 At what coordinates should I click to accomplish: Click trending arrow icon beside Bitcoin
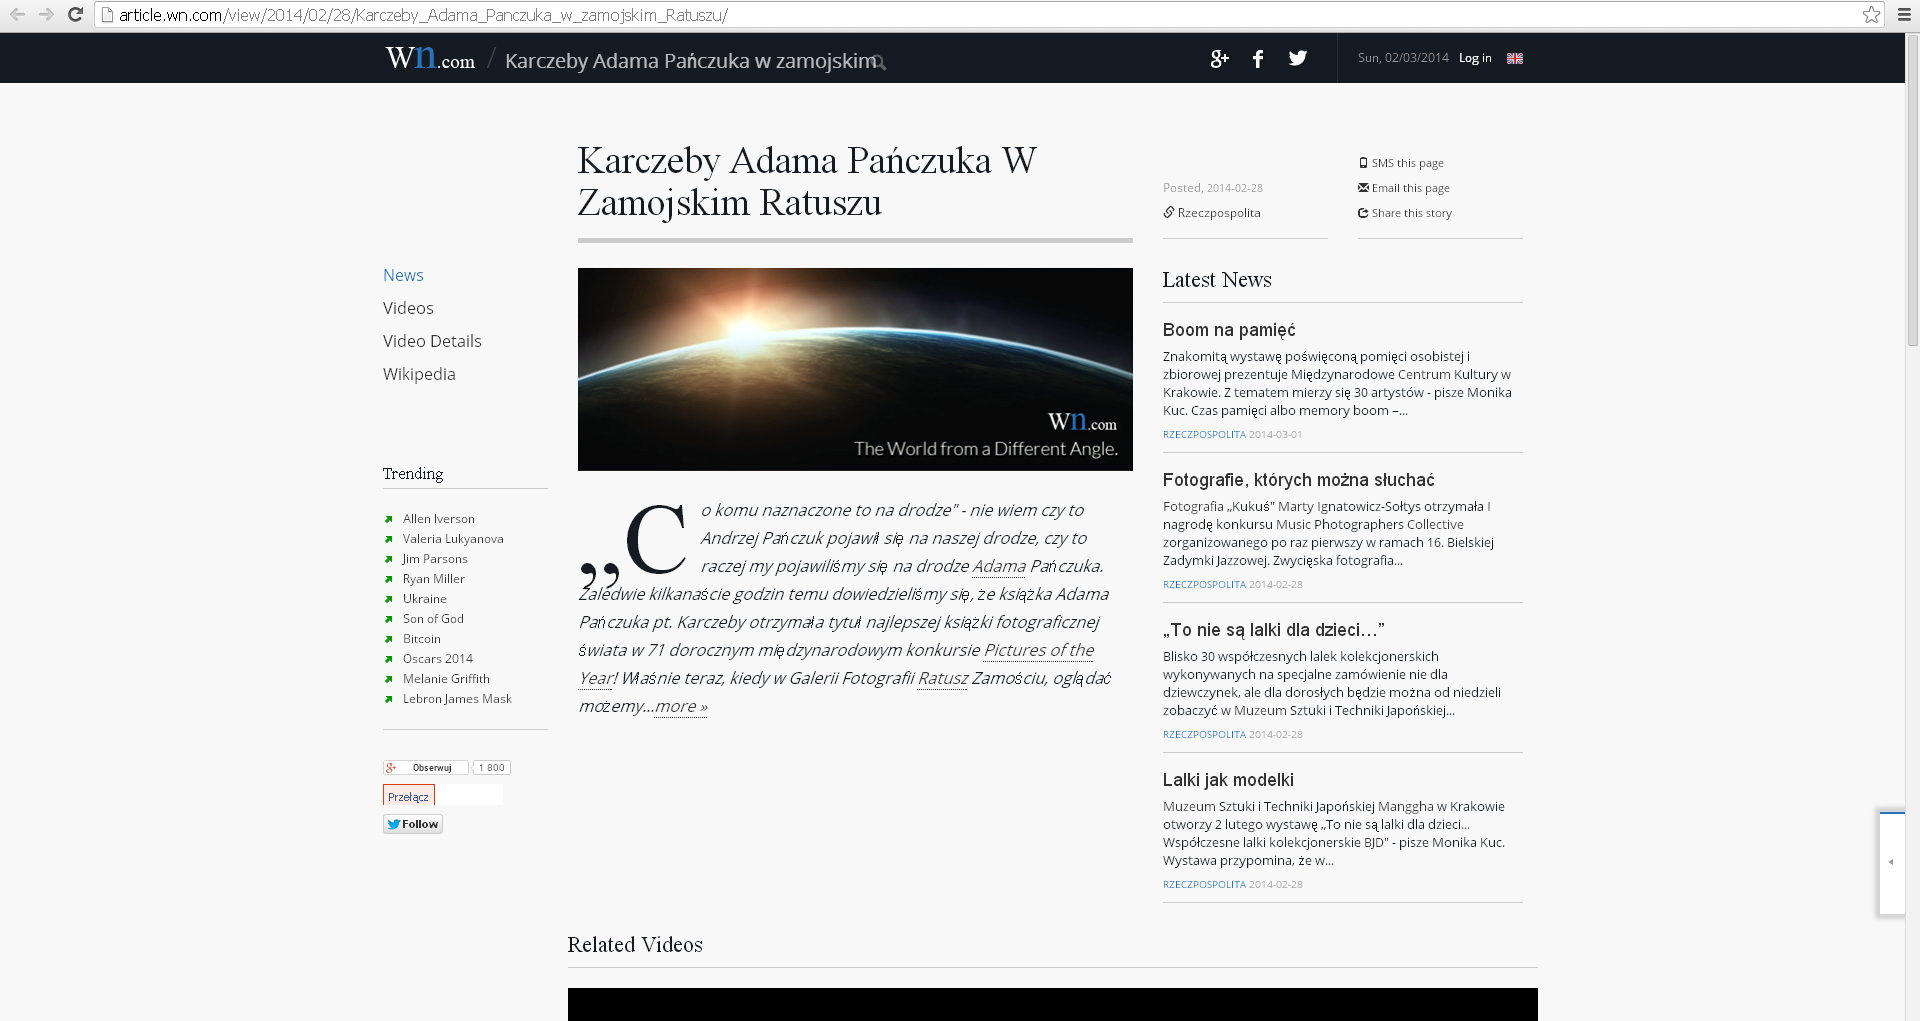click(388, 639)
